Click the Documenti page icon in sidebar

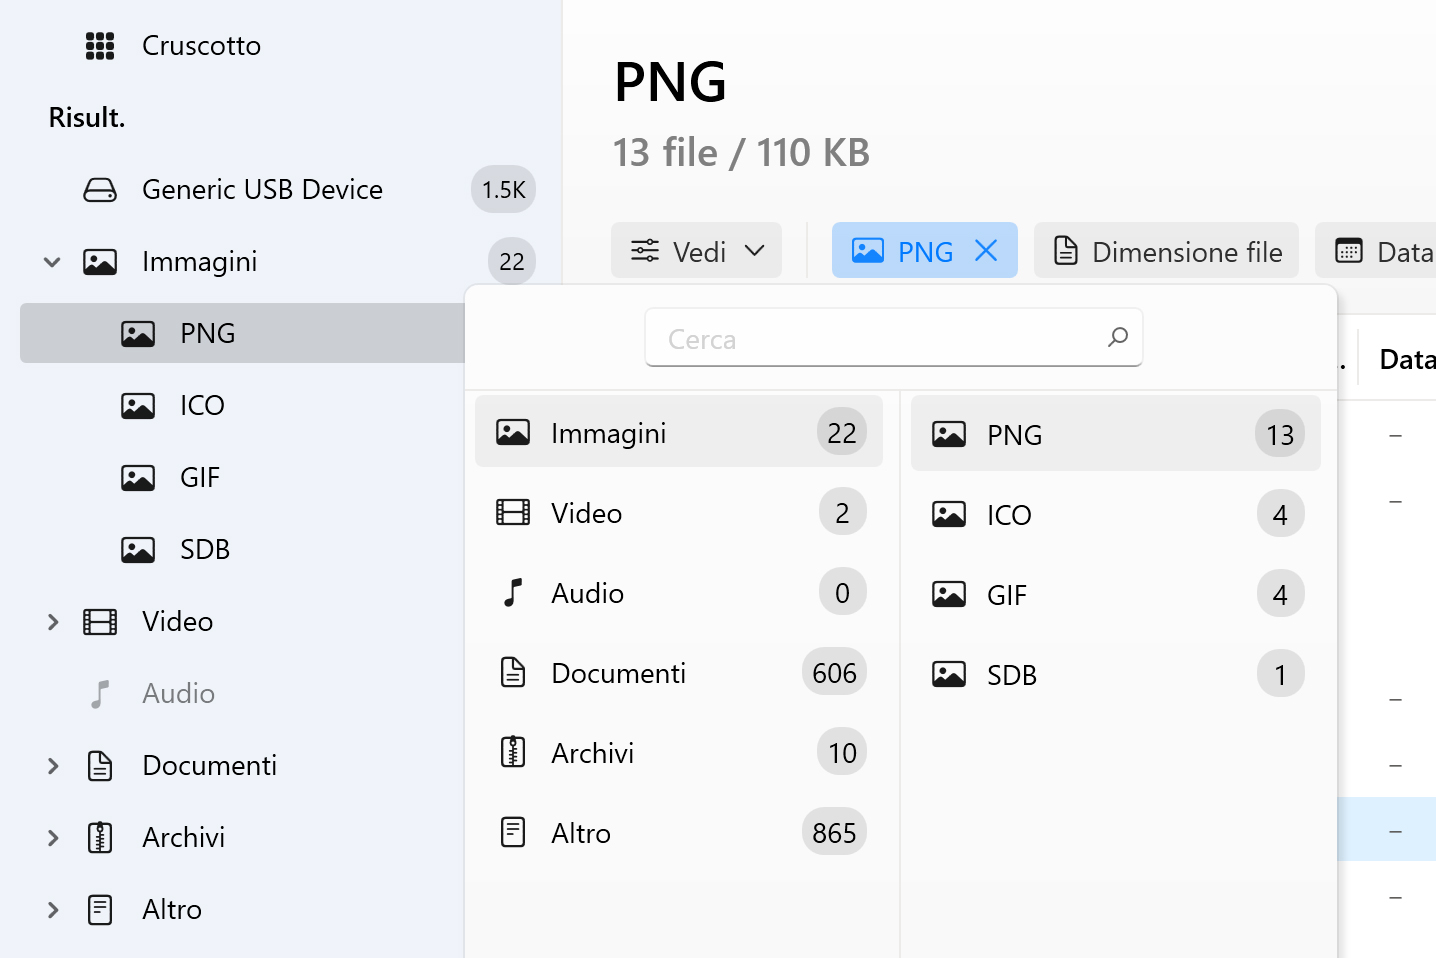pyautogui.click(x=100, y=766)
